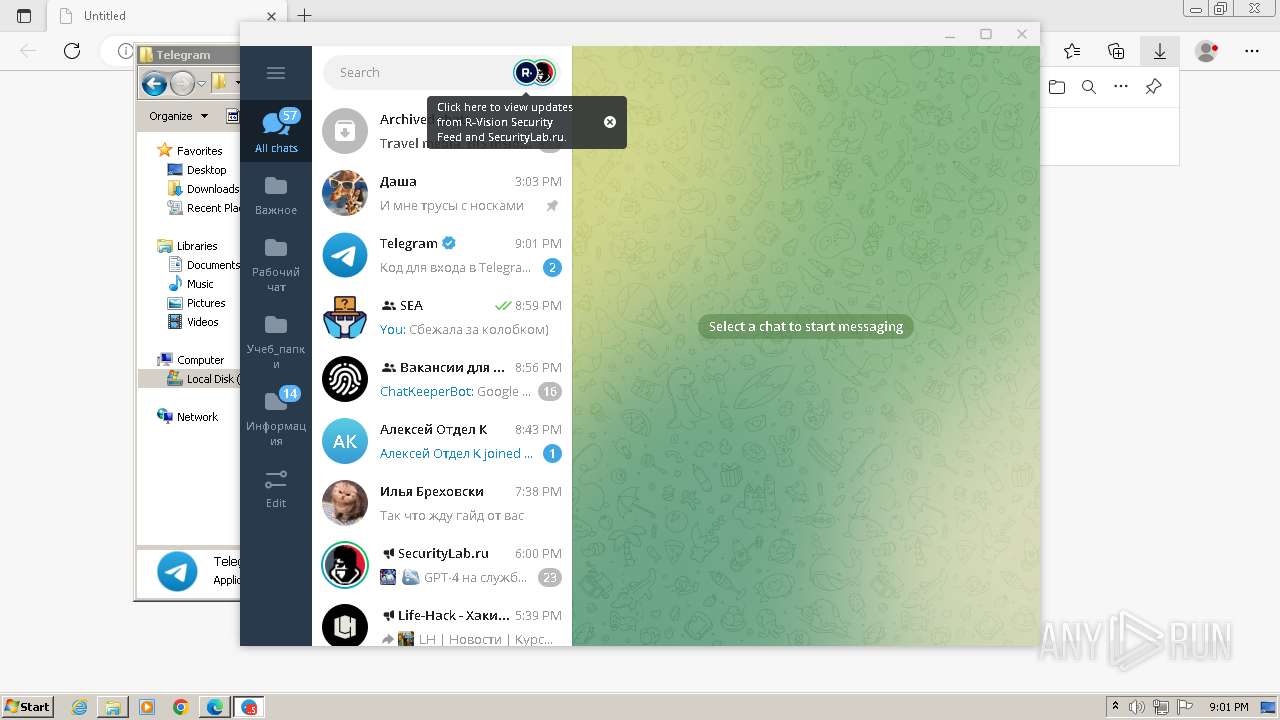This screenshot has height=720, width=1280.
Task: Open Chrome from the taskbar
Action: pos(180,707)
